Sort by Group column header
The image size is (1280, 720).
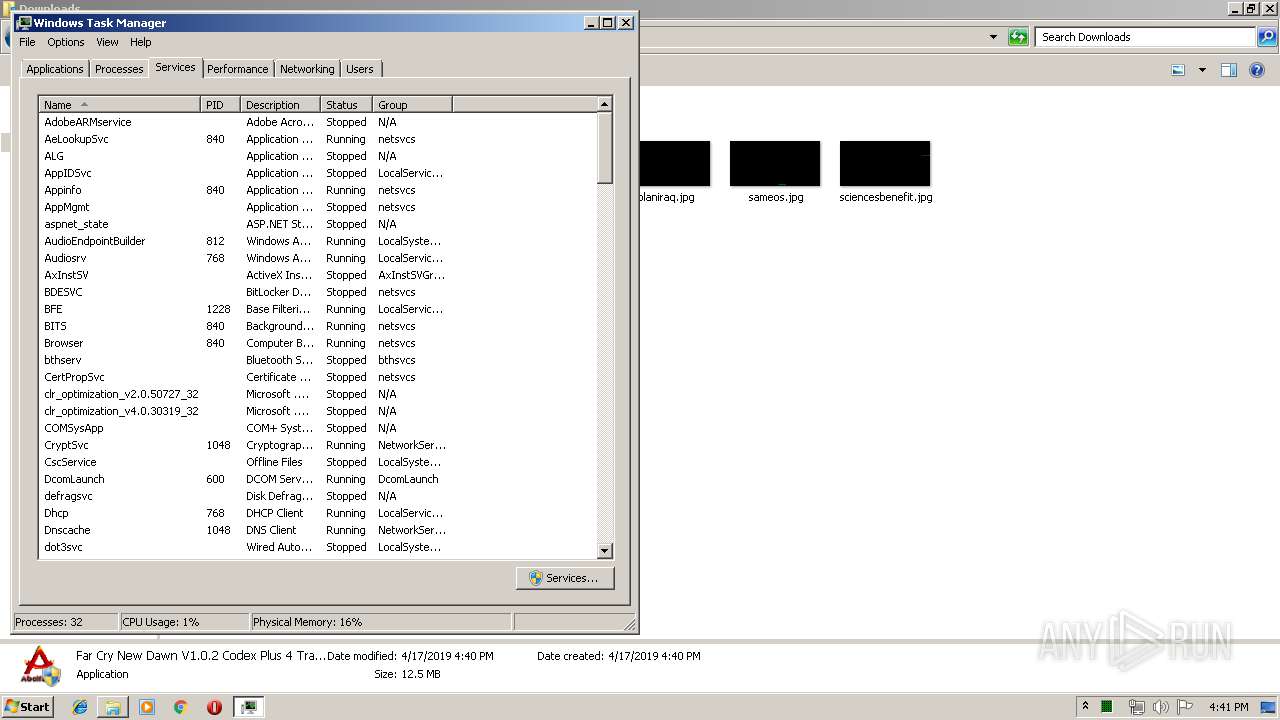pos(413,104)
